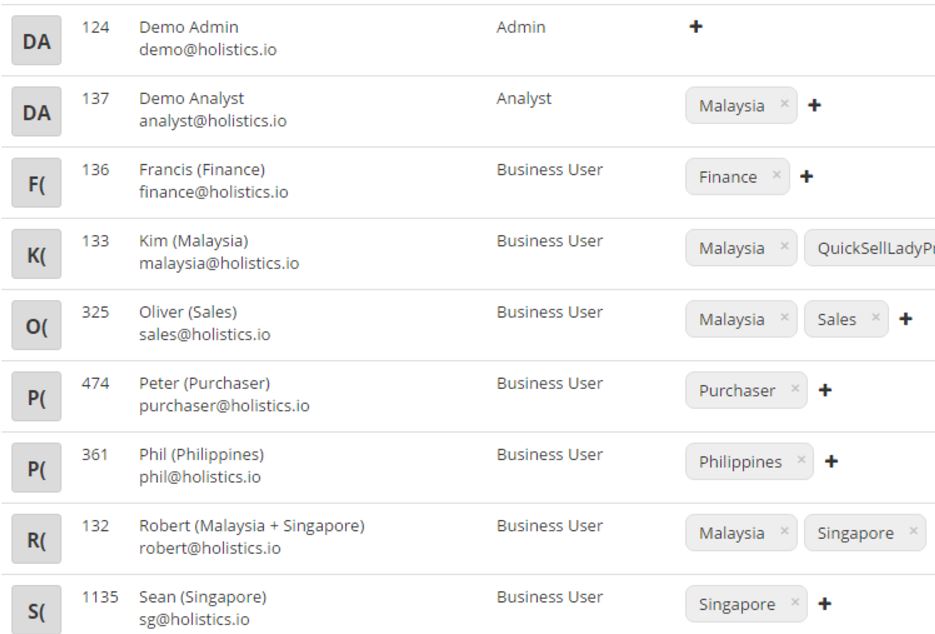Click the DA avatar for Demo Admin
Image resolution: width=935 pixels, height=634 pixels.
[36, 41]
